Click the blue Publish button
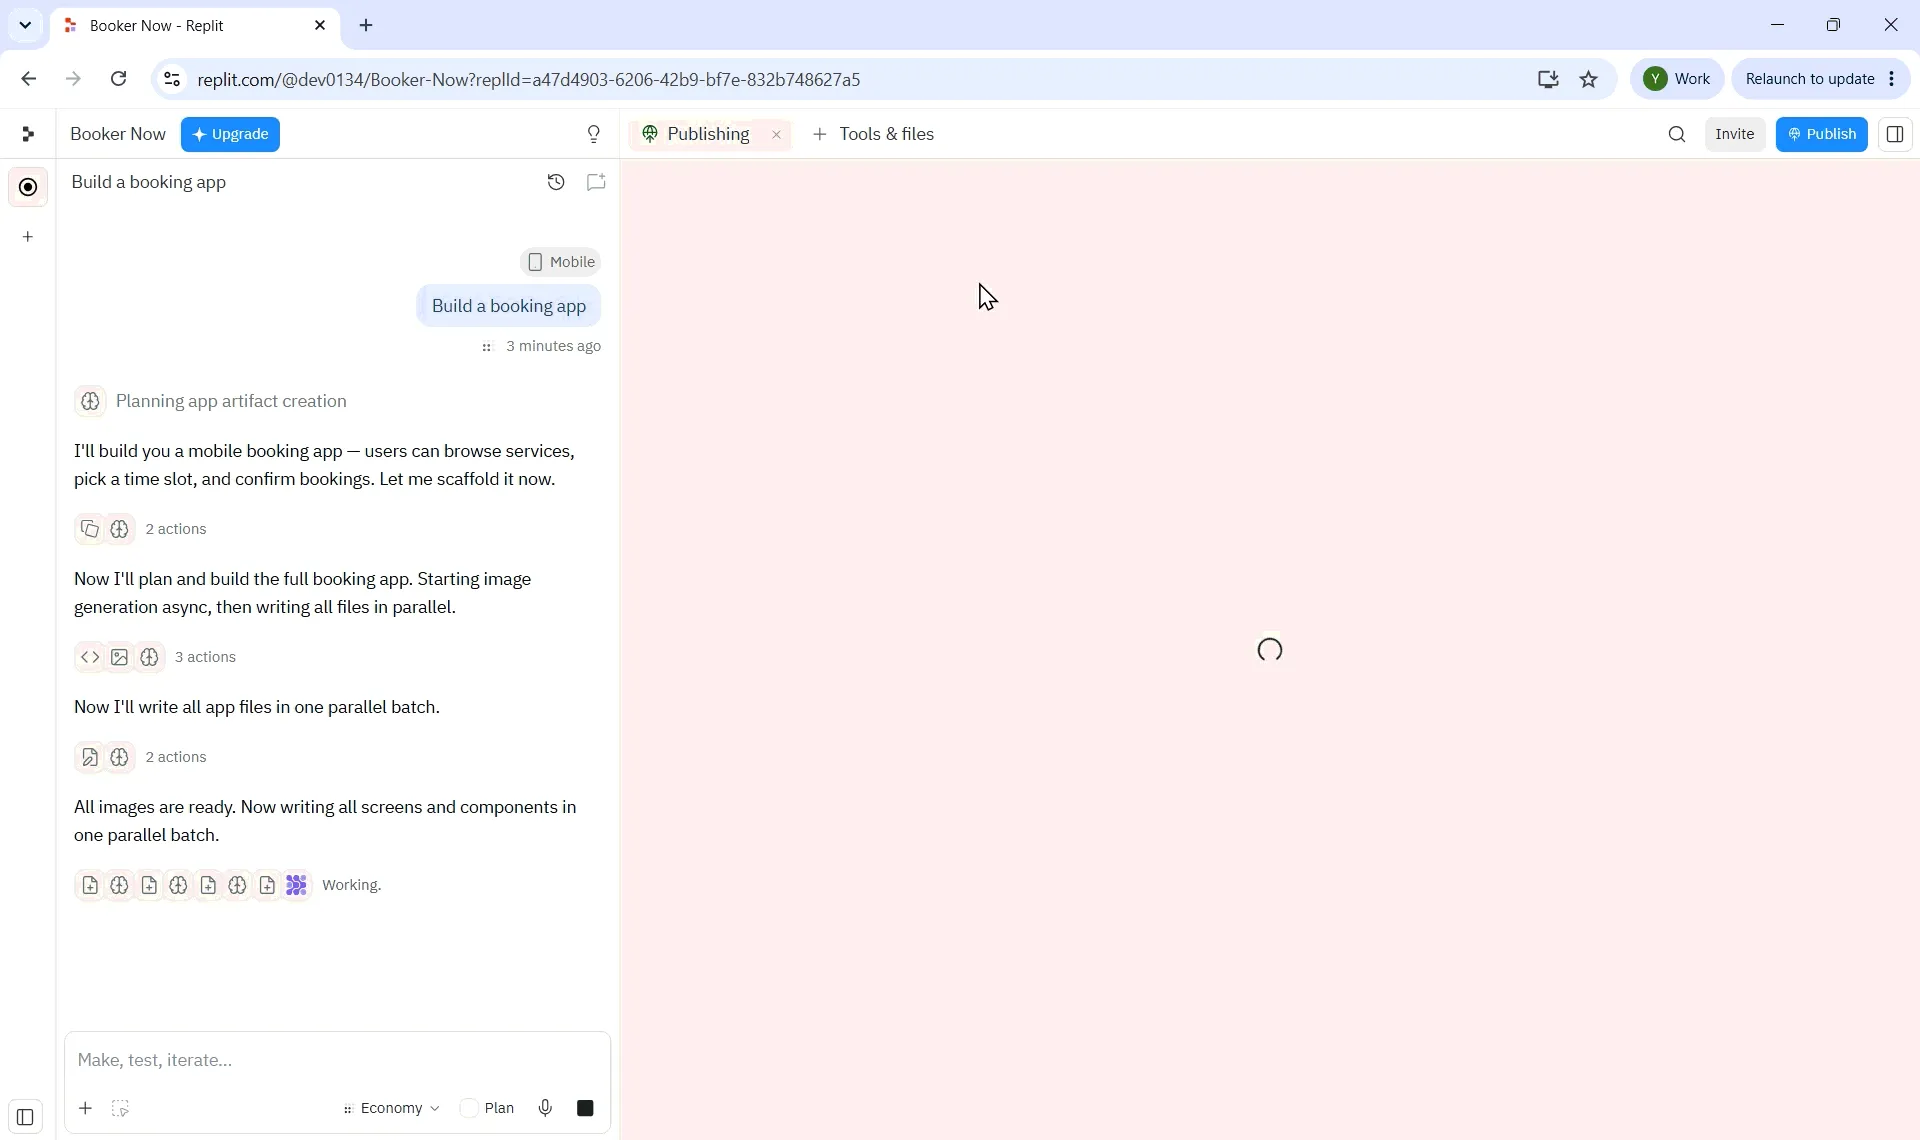1920x1140 pixels. (x=1821, y=134)
